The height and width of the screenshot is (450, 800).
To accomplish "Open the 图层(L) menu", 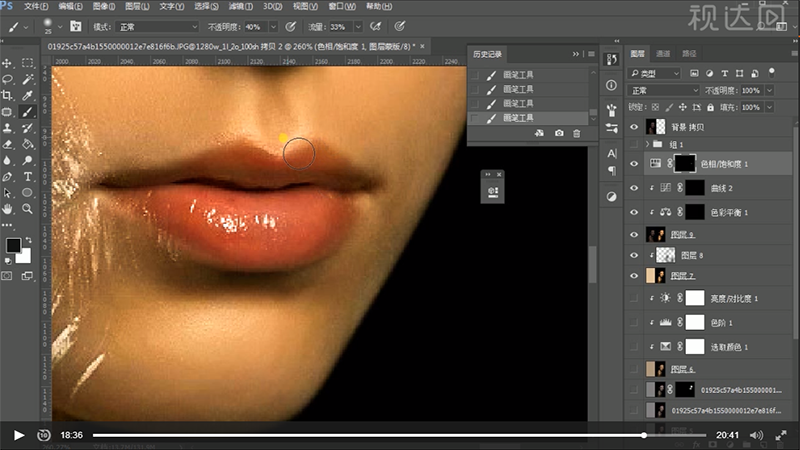I will click(x=137, y=7).
